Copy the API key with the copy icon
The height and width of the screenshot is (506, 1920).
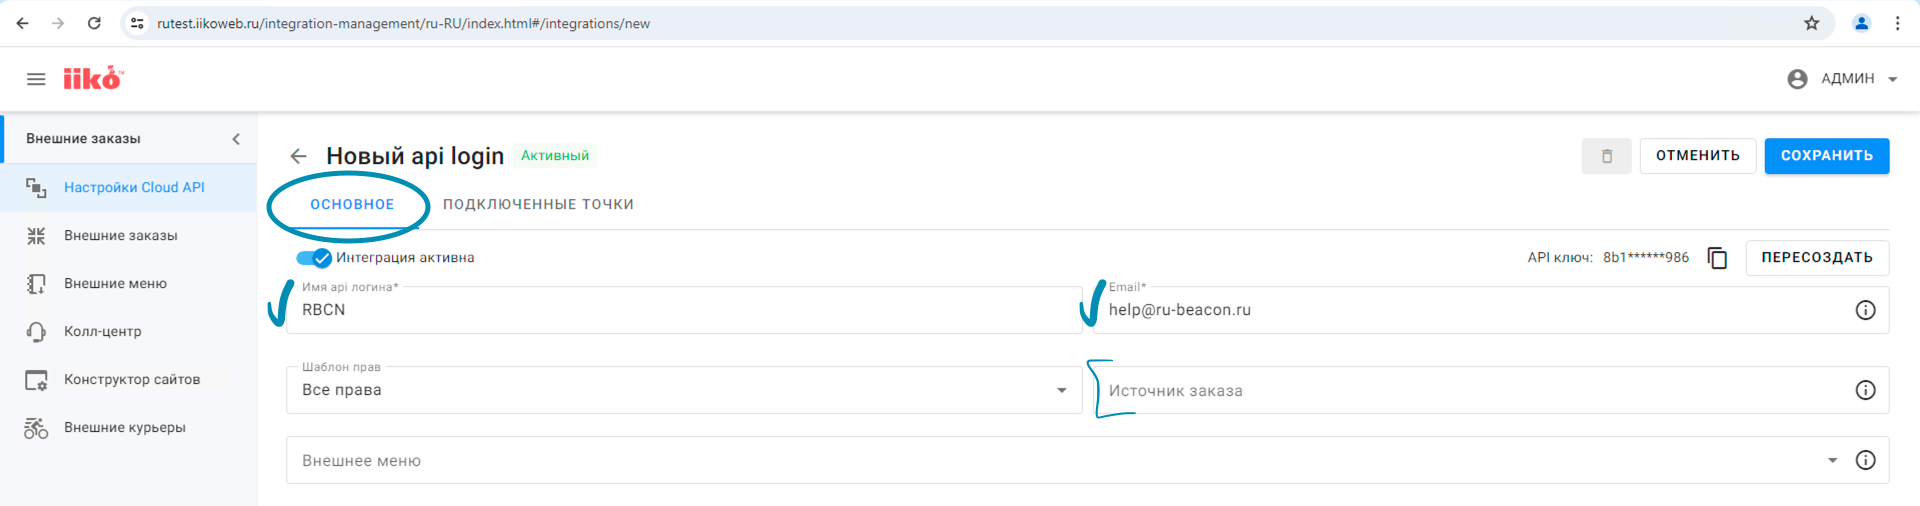pyautogui.click(x=1717, y=258)
